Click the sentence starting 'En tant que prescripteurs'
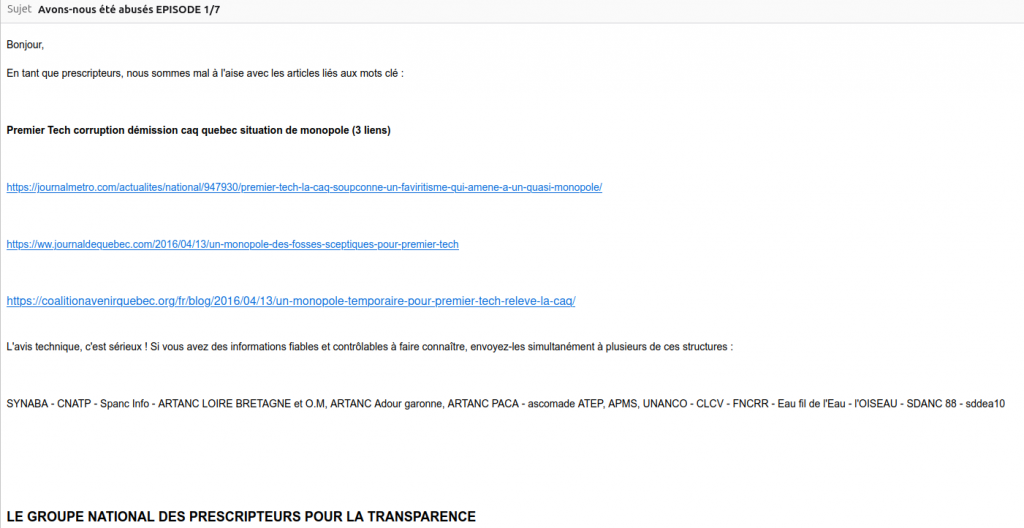1024x528 pixels. click(x=205, y=73)
